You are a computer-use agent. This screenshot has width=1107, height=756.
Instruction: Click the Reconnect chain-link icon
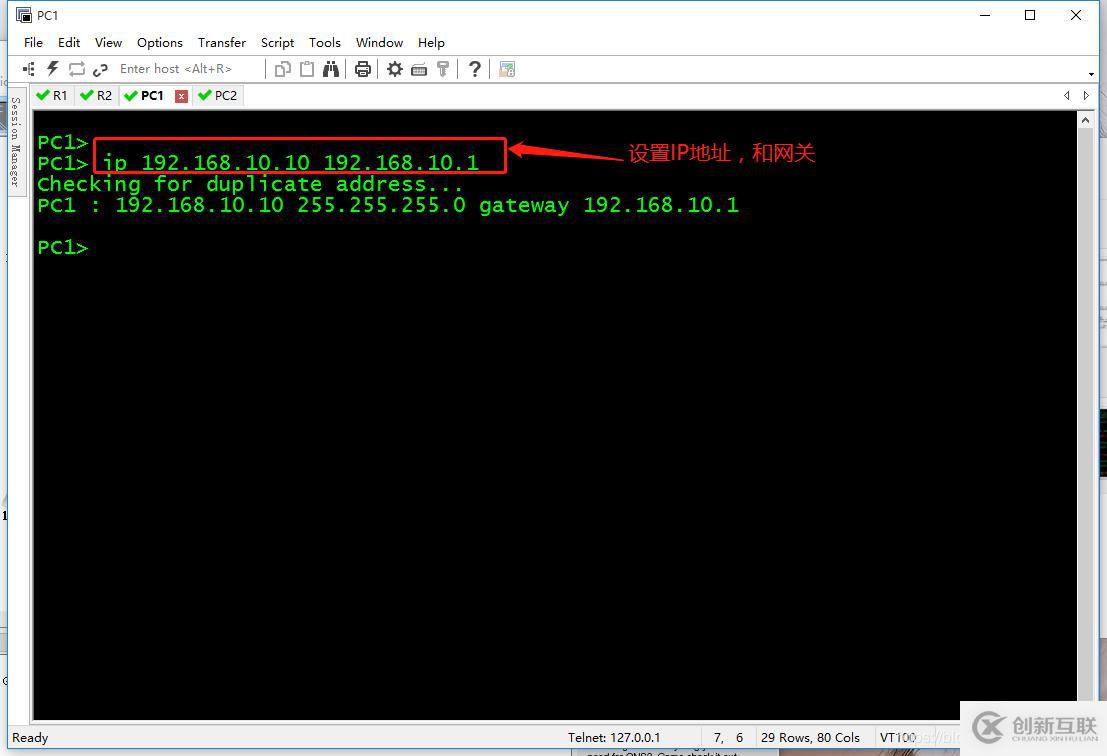point(100,68)
